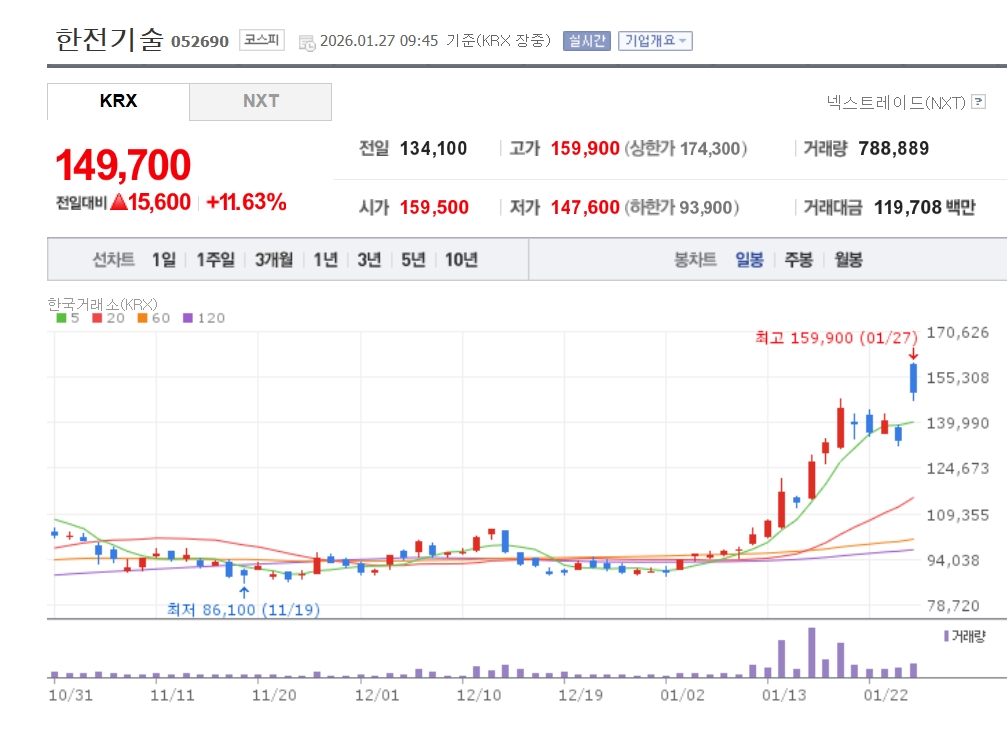Screen dimensions: 1007x733
Task: Select the 일봉 daily candle chart
Action: 749,260
